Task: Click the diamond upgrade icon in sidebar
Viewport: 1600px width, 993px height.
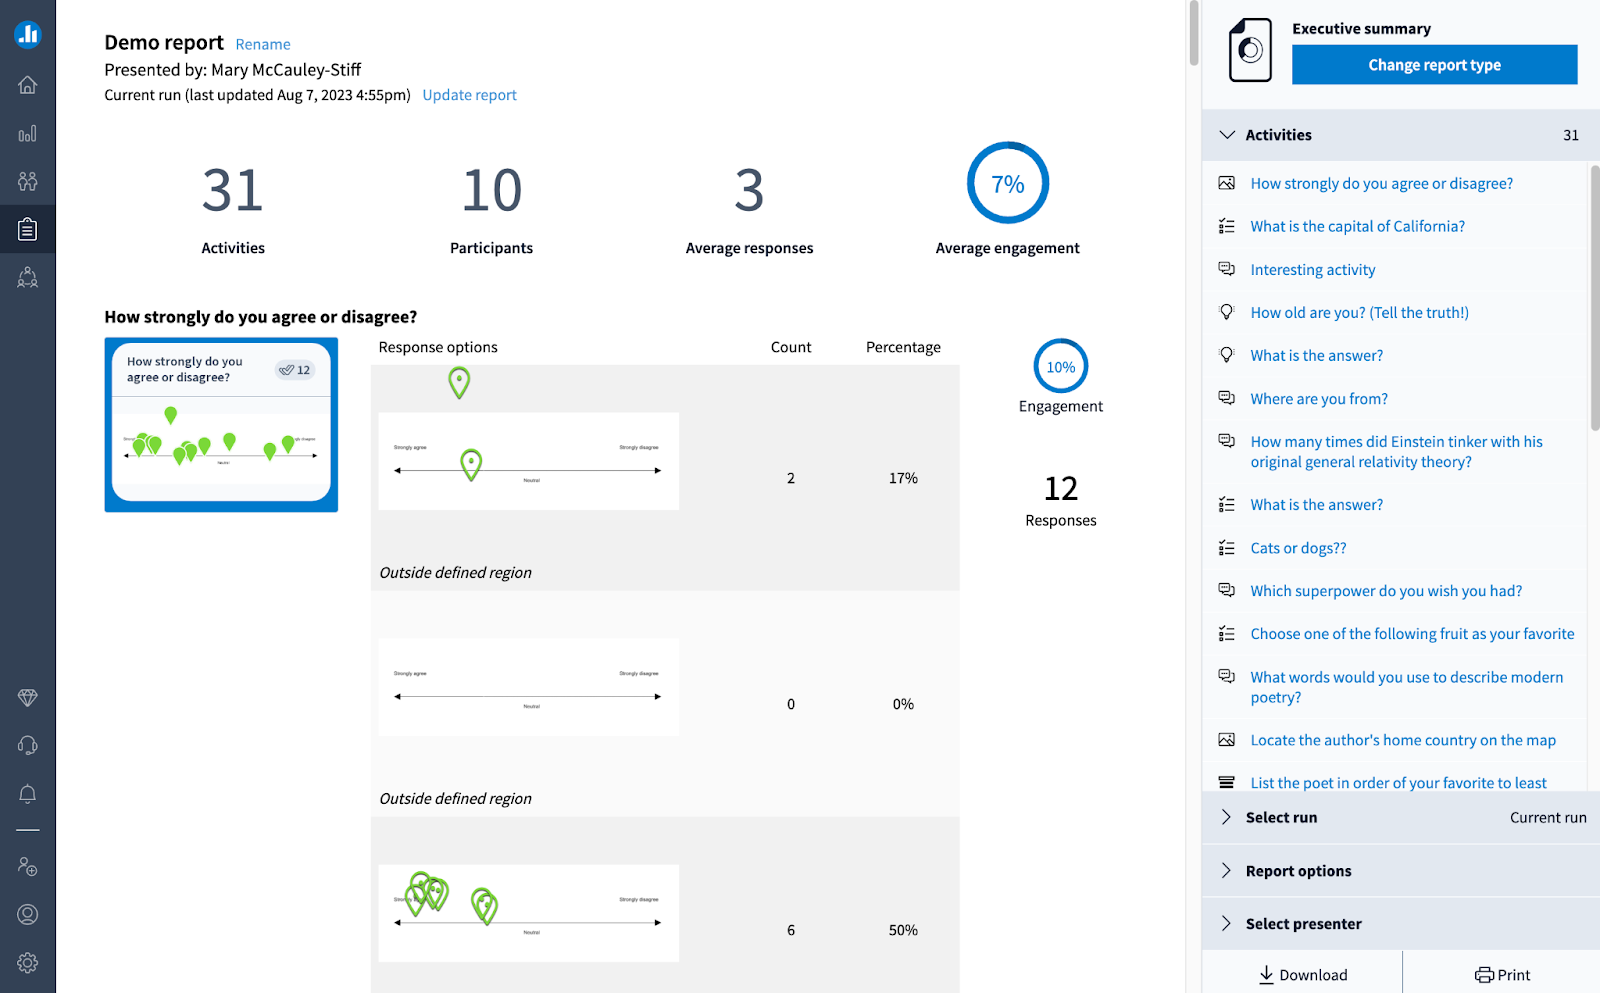Action: click(x=28, y=698)
